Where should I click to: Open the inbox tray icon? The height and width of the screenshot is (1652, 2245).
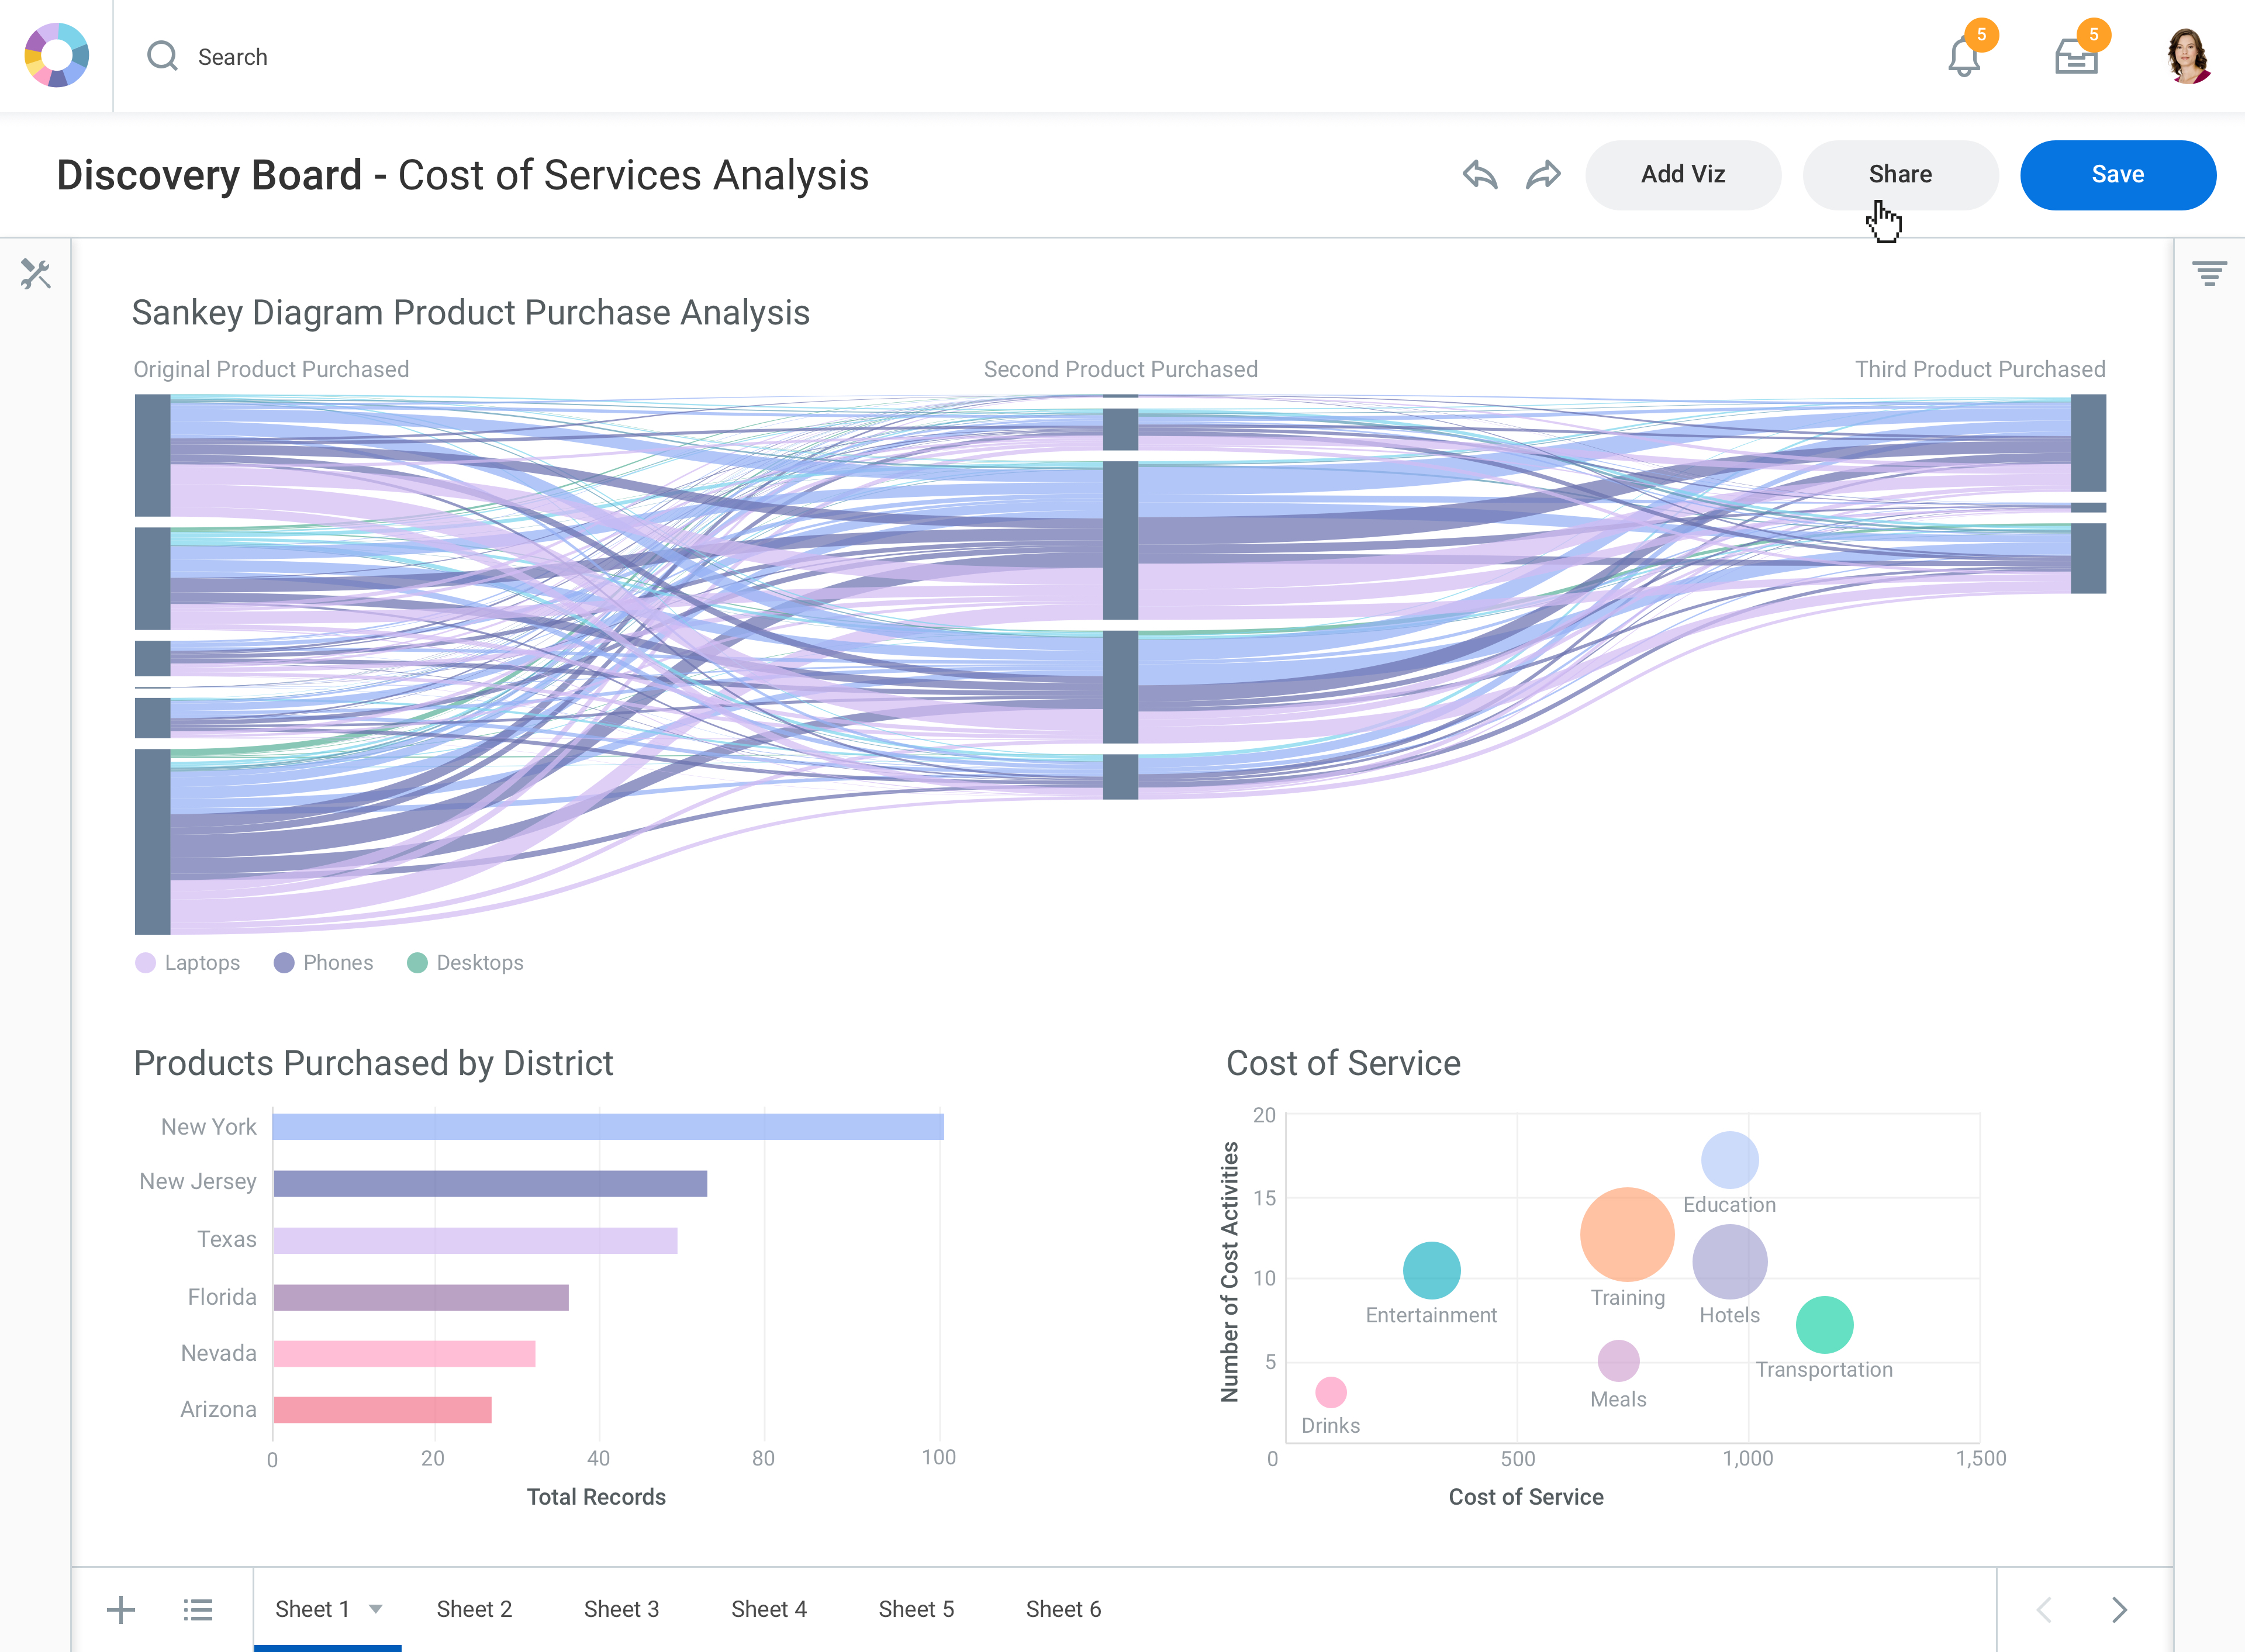coord(2076,58)
